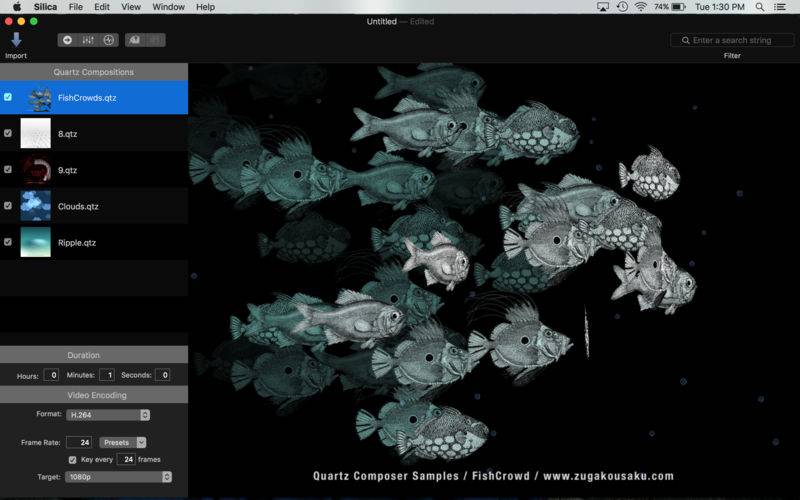Click the image view toolbar icon
The width and height of the screenshot is (800, 500).
pos(135,40)
